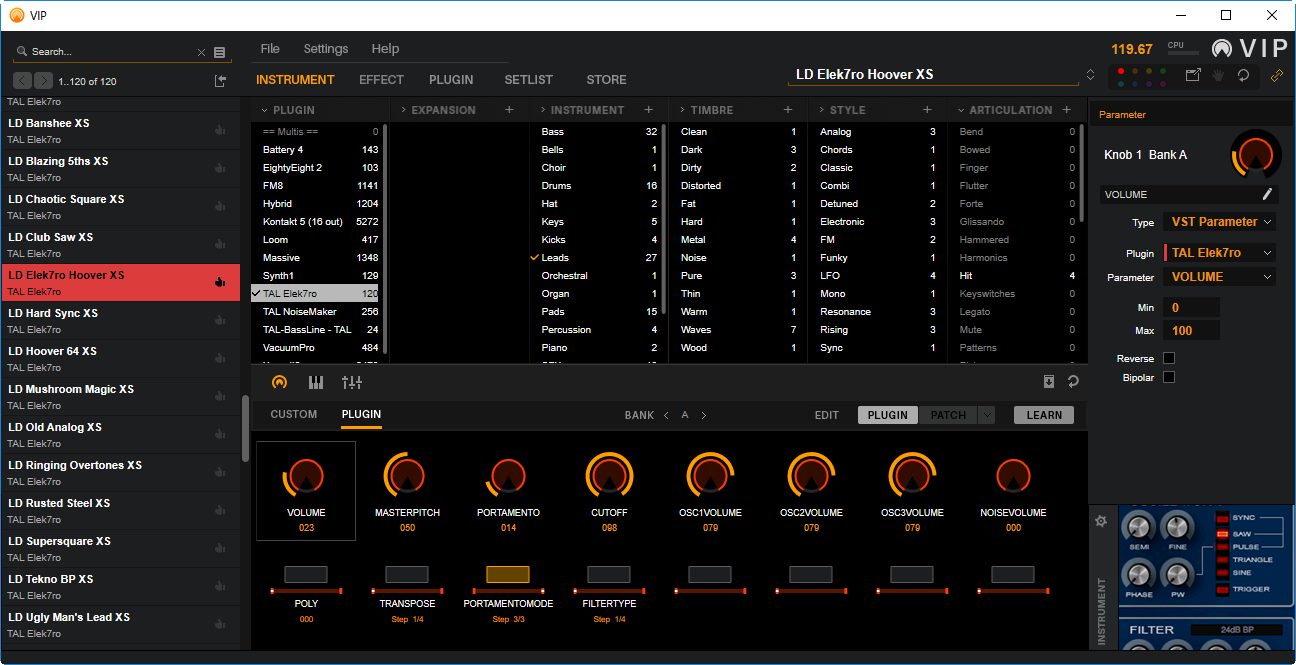The width and height of the screenshot is (1296, 665).
Task: Click the pencil icon beside VOLUME name
Action: click(1267, 194)
